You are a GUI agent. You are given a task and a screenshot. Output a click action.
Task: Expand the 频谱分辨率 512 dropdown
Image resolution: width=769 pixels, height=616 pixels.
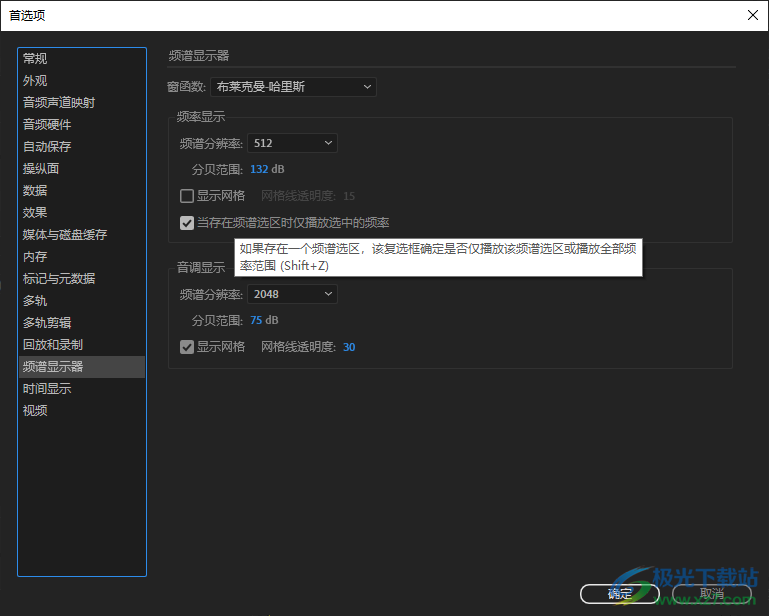coord(292,143)
